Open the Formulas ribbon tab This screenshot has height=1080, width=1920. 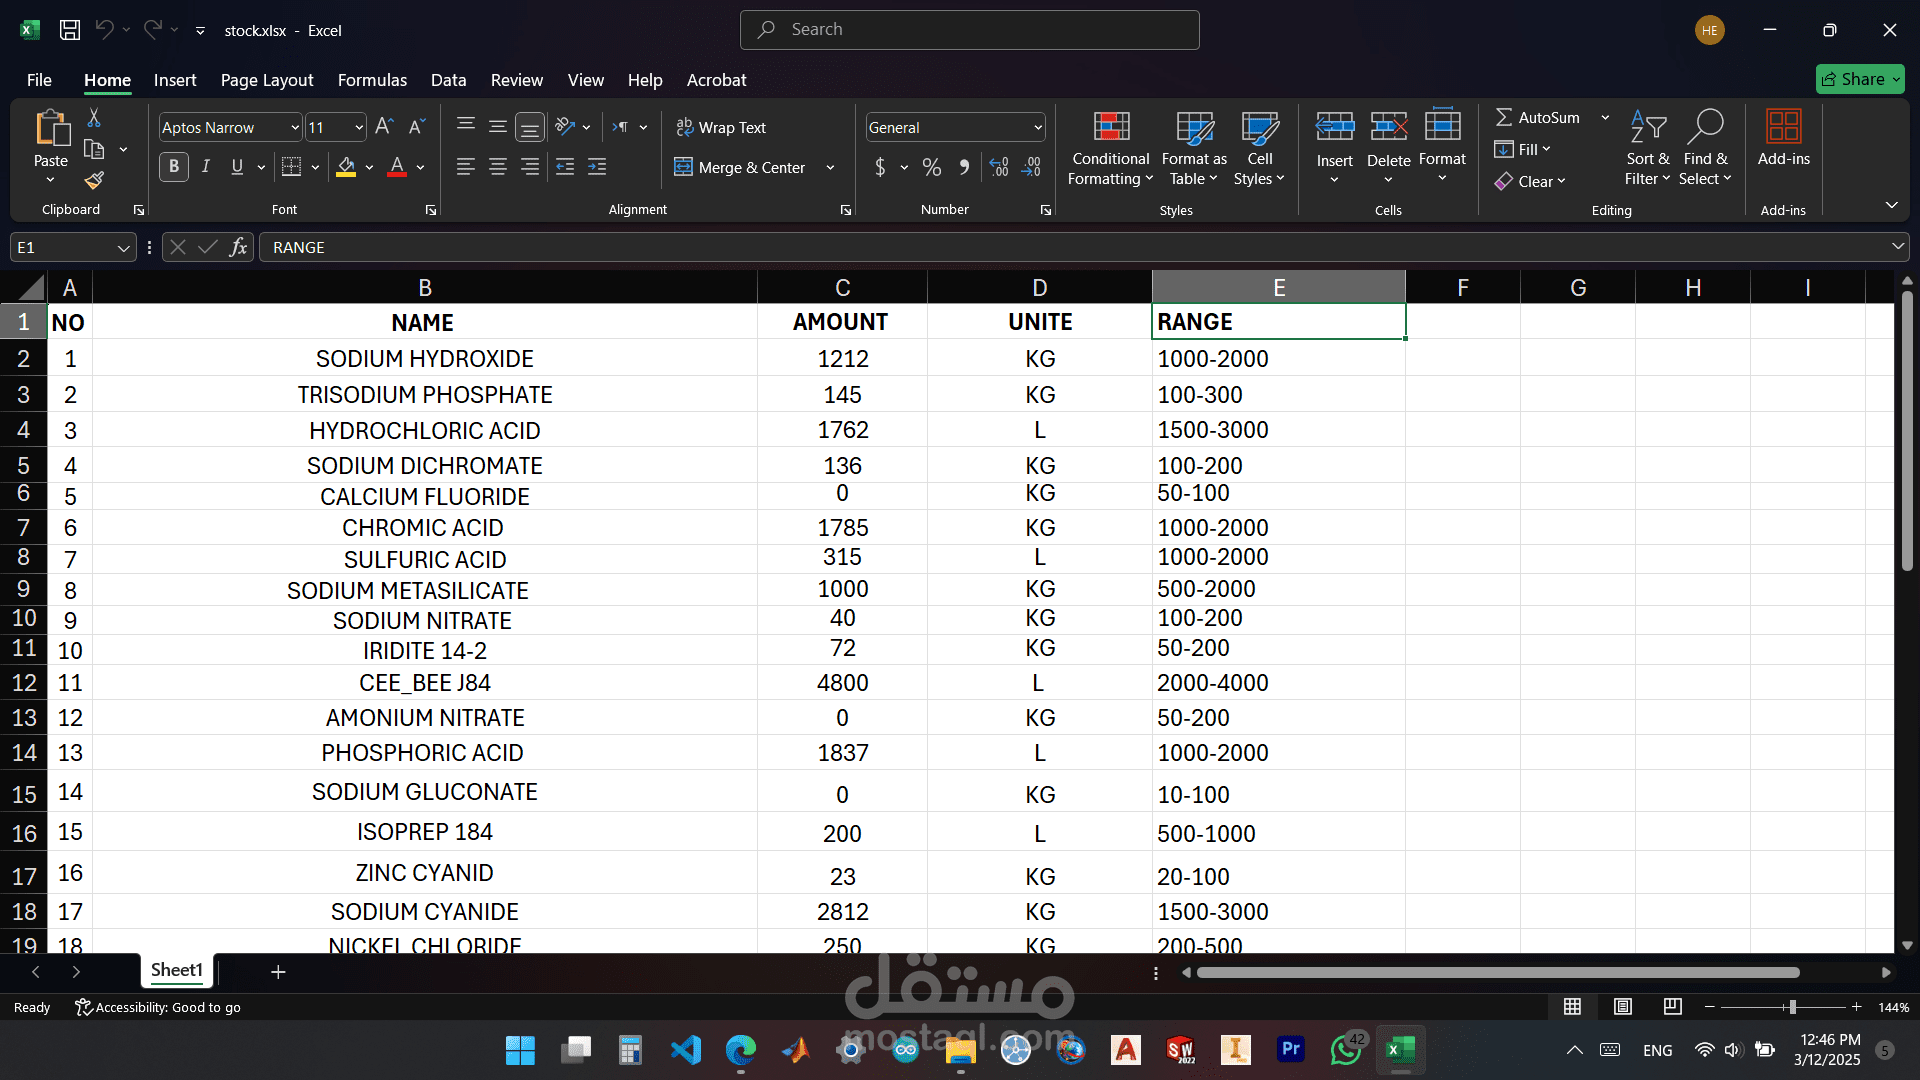pyautogui.click(x=372, y=80)
